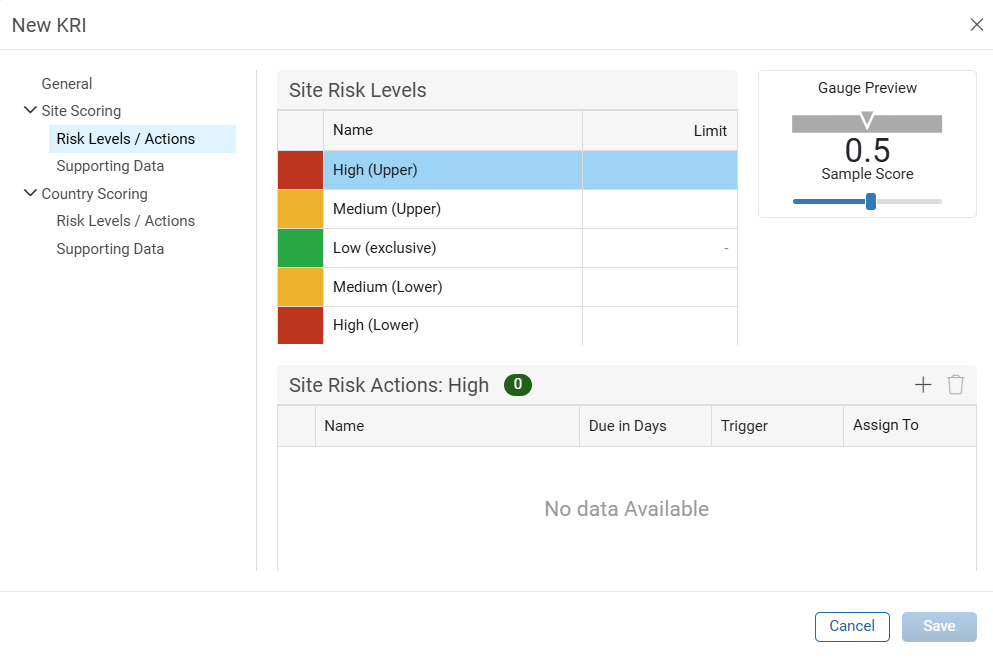993x660 pixels.
Task: Click the Name header in Site Risk Levels
Action: (453, 130)
